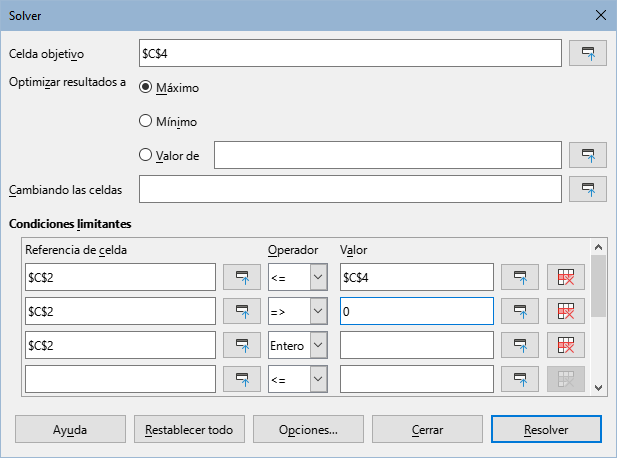Open Opciones... dialog

tap(308, 429)
